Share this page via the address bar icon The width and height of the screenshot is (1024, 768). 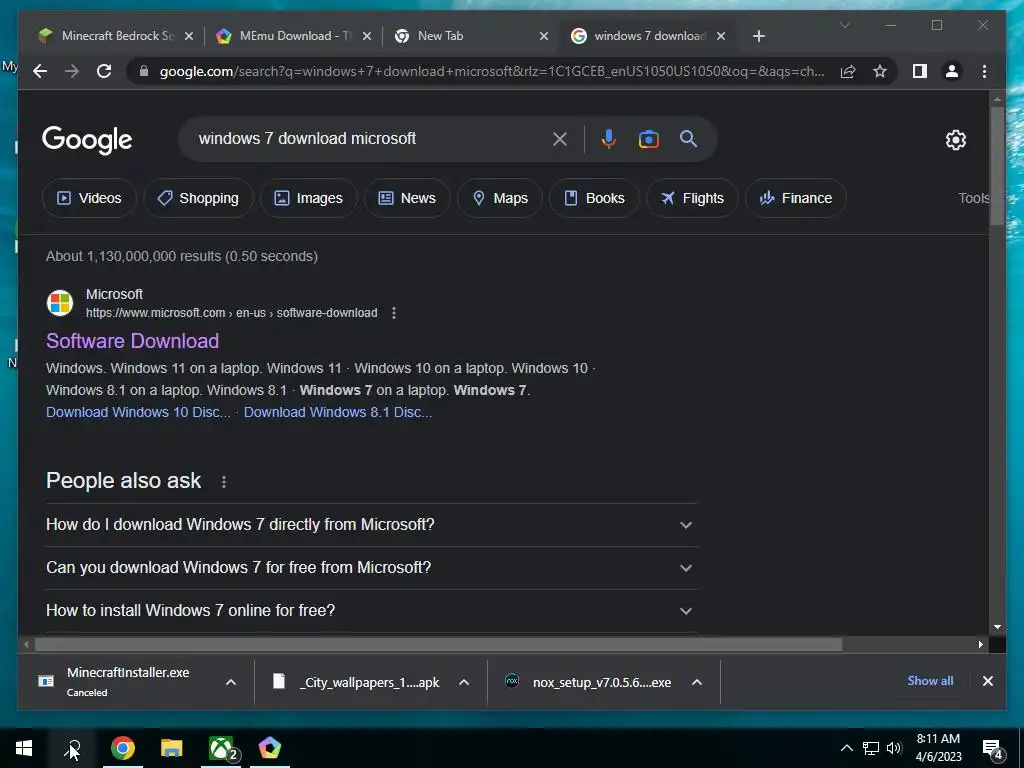click(848, 71)
